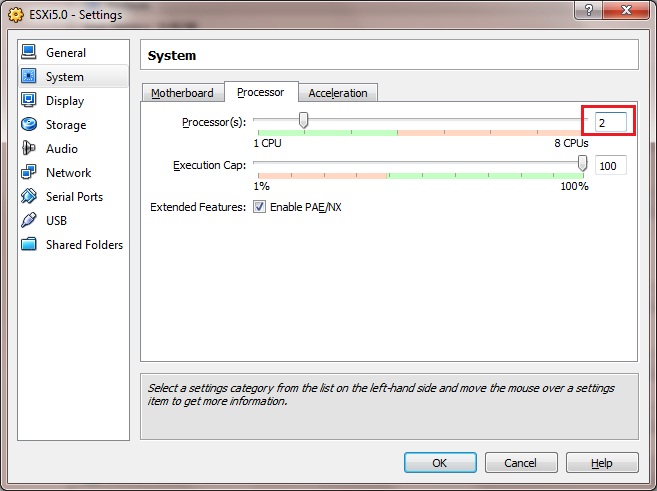The width and height of the screenshot is (657, 491).
Task: Click the Processor count input field
Action: (610, 122)
